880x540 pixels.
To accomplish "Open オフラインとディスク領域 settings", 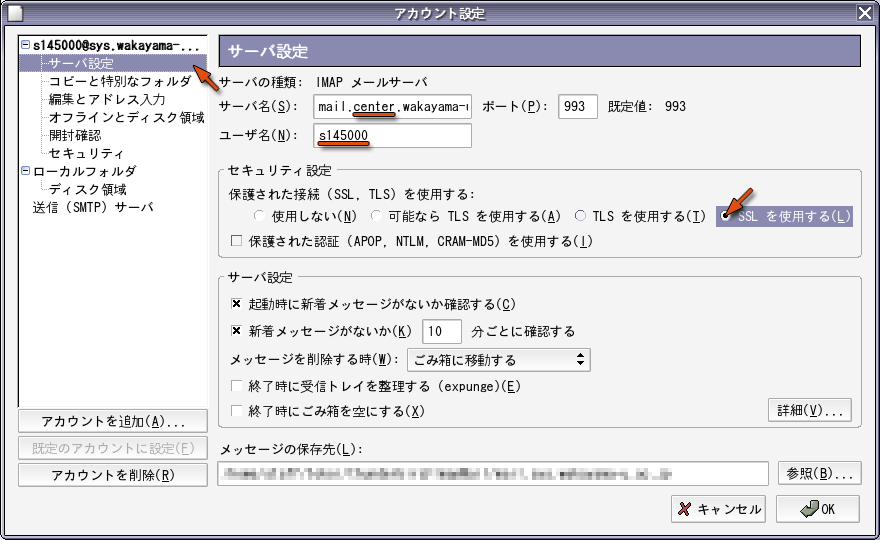I will [126, 117].
